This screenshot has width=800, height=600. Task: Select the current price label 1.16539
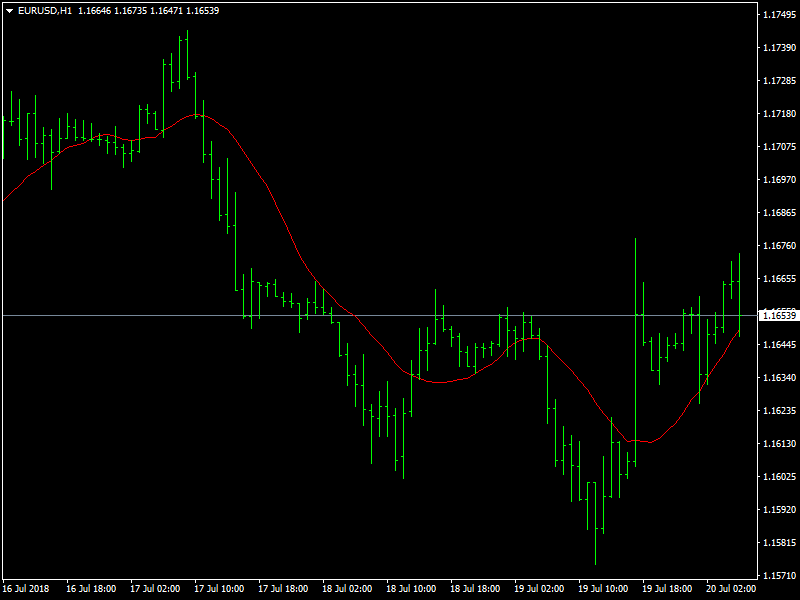point(779,316)
